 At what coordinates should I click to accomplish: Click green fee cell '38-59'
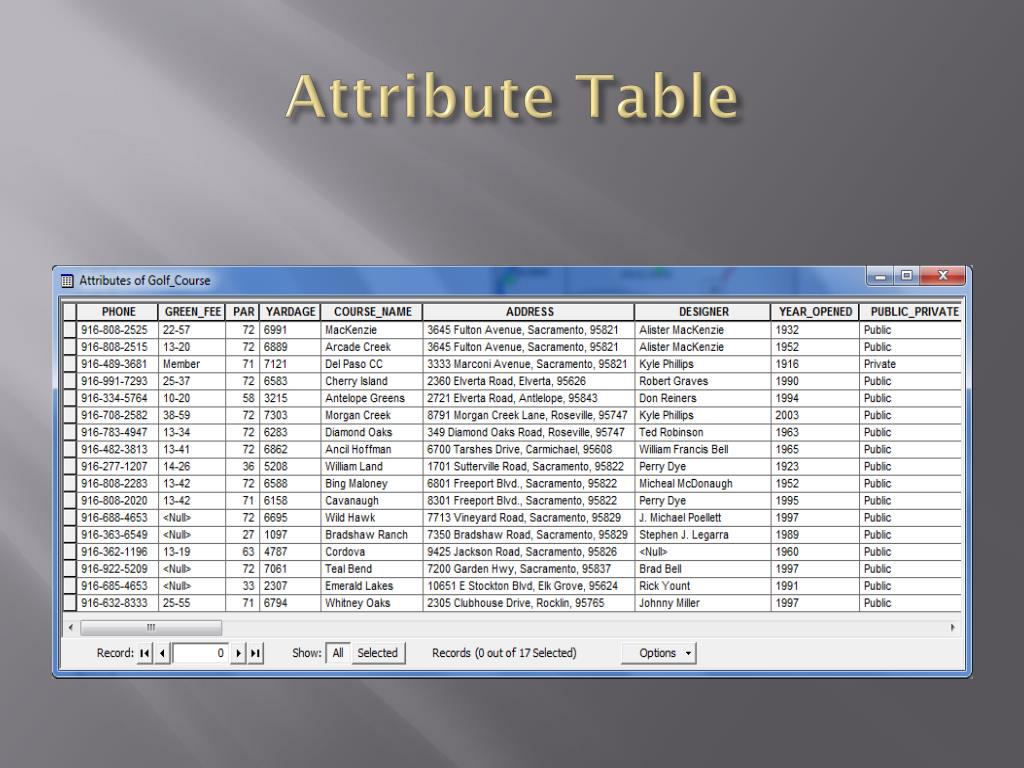(x=192, y=415)
